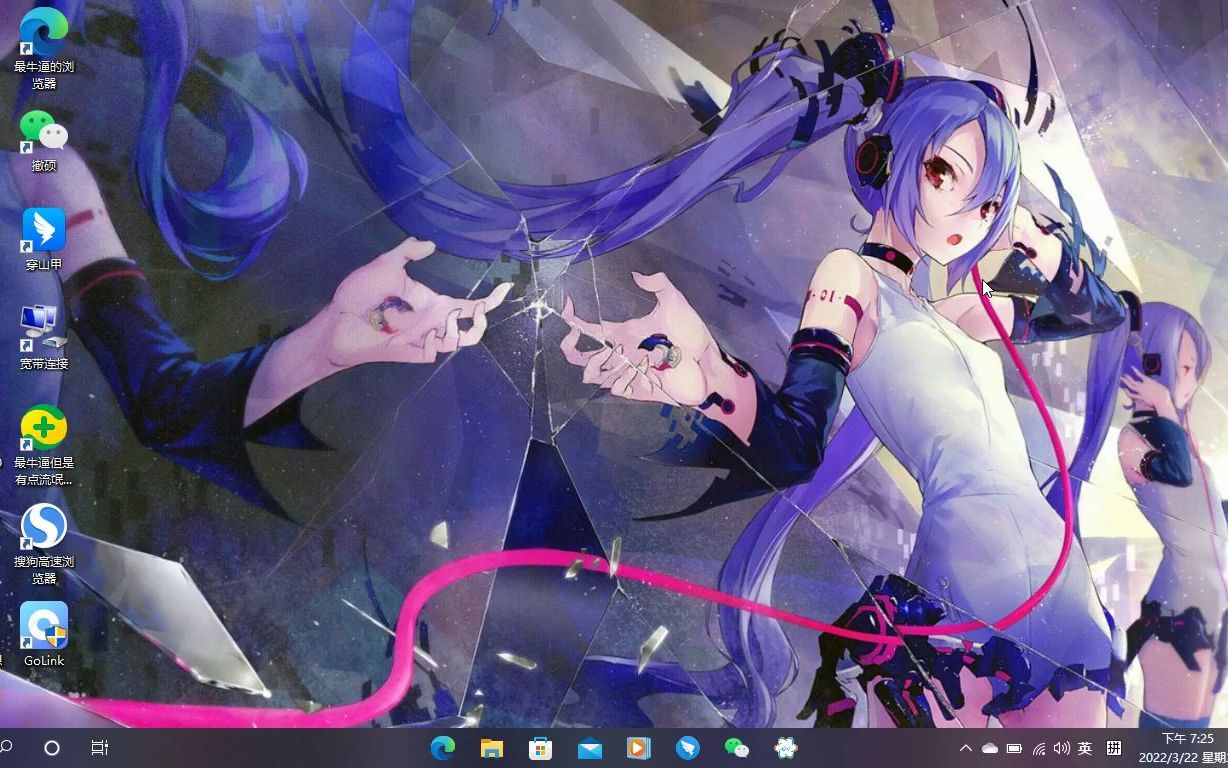1228x768 pixels.
Task: Expand the hidden system tray icons
Action: pyautogui.click(x=966, y=747)
